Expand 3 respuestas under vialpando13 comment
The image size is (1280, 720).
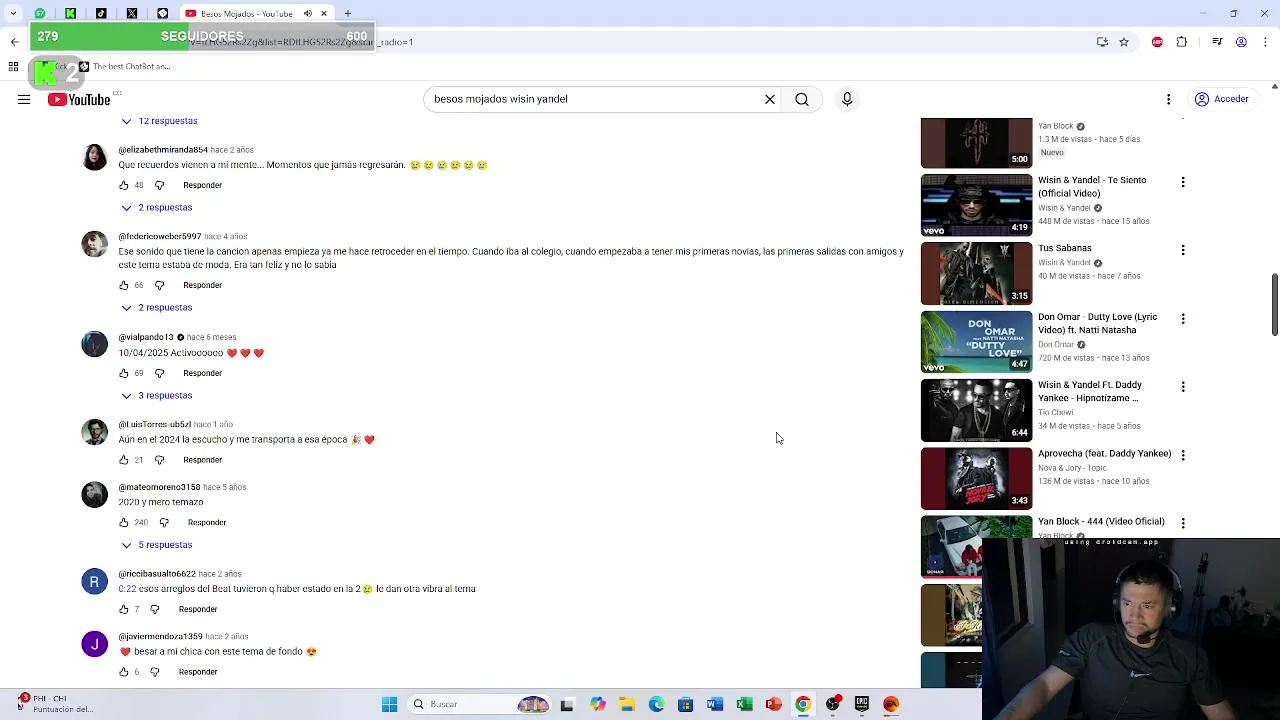click(157, 395)
